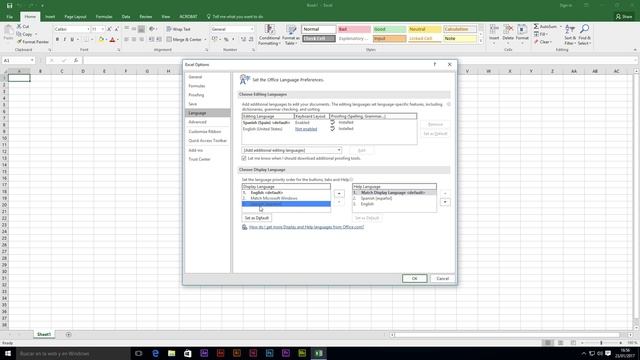This screenshot has width=640, height=360.
Task: Open the AutoSum dropdown arrow
Action: coord(560,27)
